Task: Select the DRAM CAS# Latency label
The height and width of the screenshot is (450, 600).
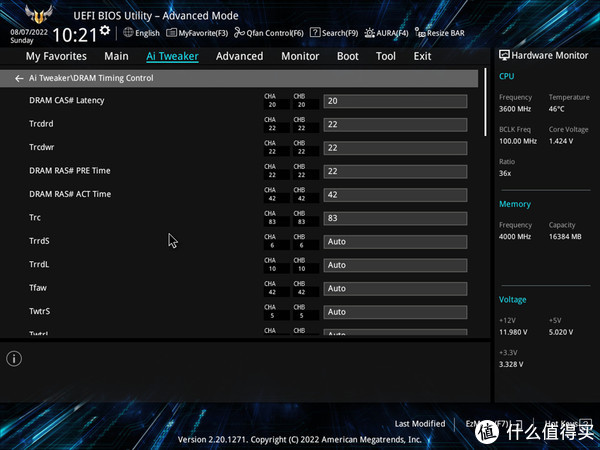Action: [x=67, y=101]
